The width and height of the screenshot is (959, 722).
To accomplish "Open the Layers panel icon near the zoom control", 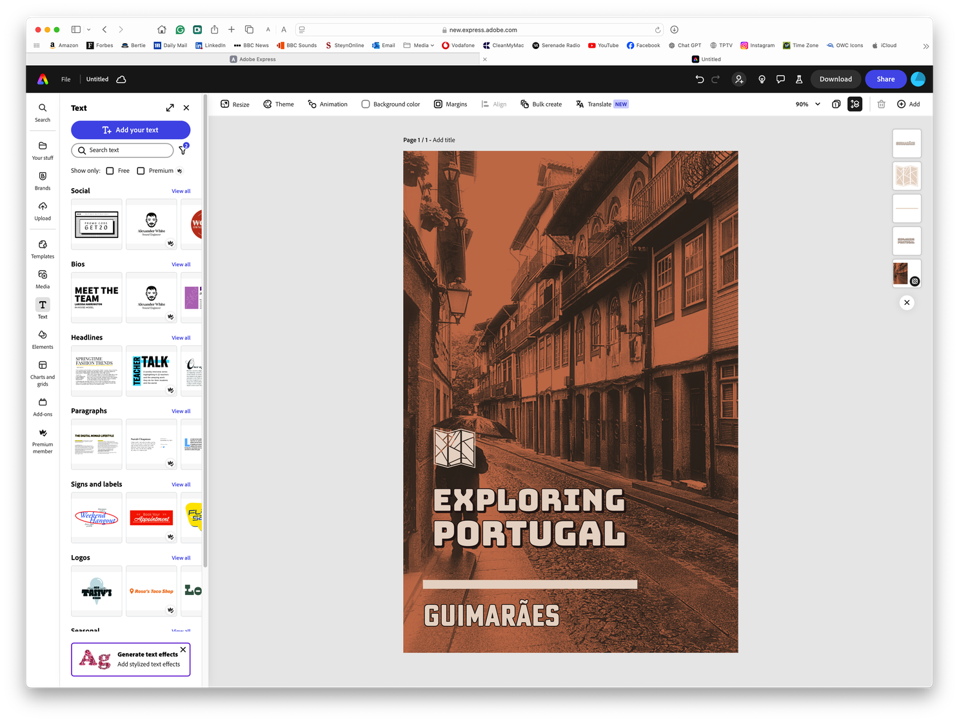I will pos(855,103).
